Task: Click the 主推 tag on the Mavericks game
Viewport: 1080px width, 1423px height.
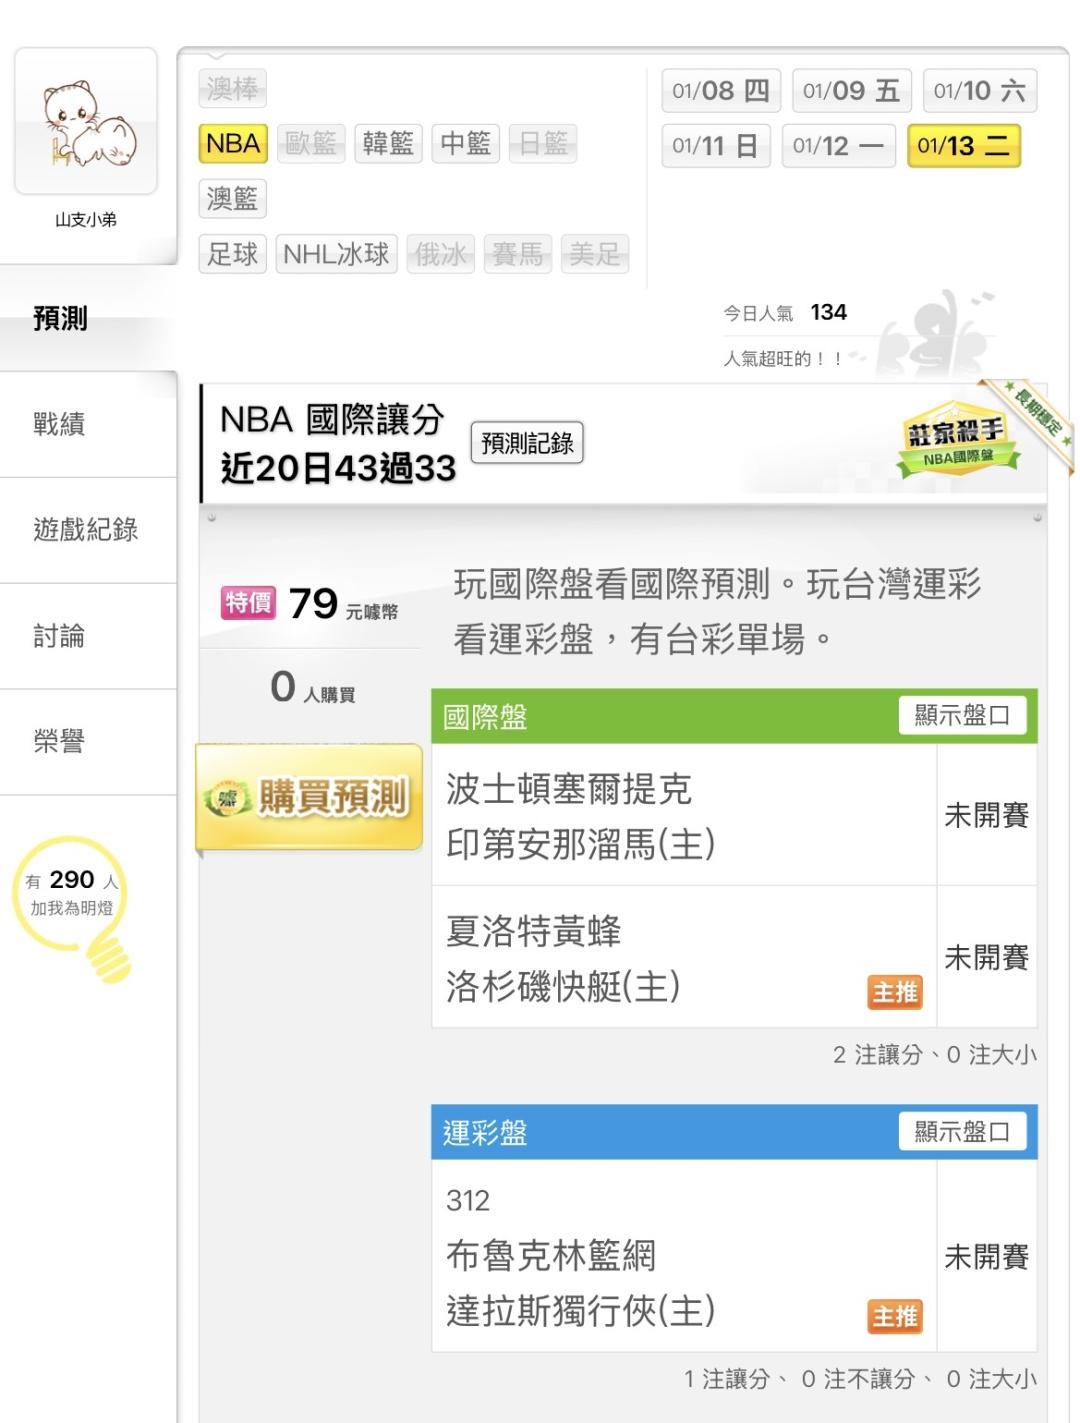Action: [894, 1316]
